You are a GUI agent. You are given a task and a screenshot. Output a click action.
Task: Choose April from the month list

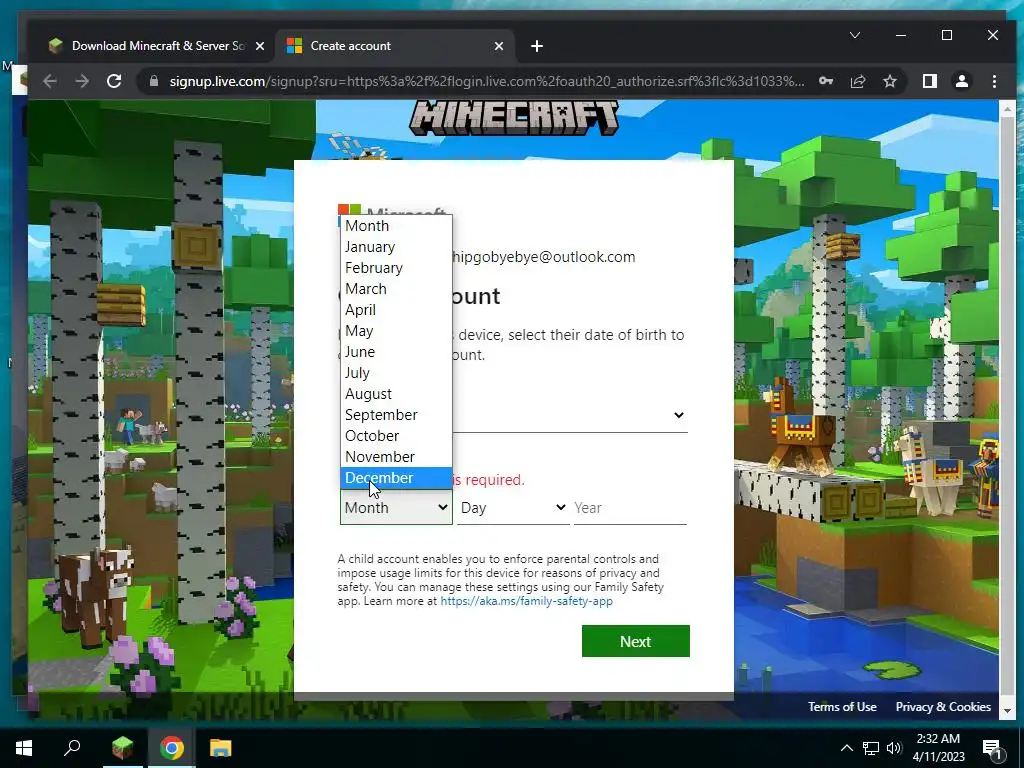click(x=396, y=310)
